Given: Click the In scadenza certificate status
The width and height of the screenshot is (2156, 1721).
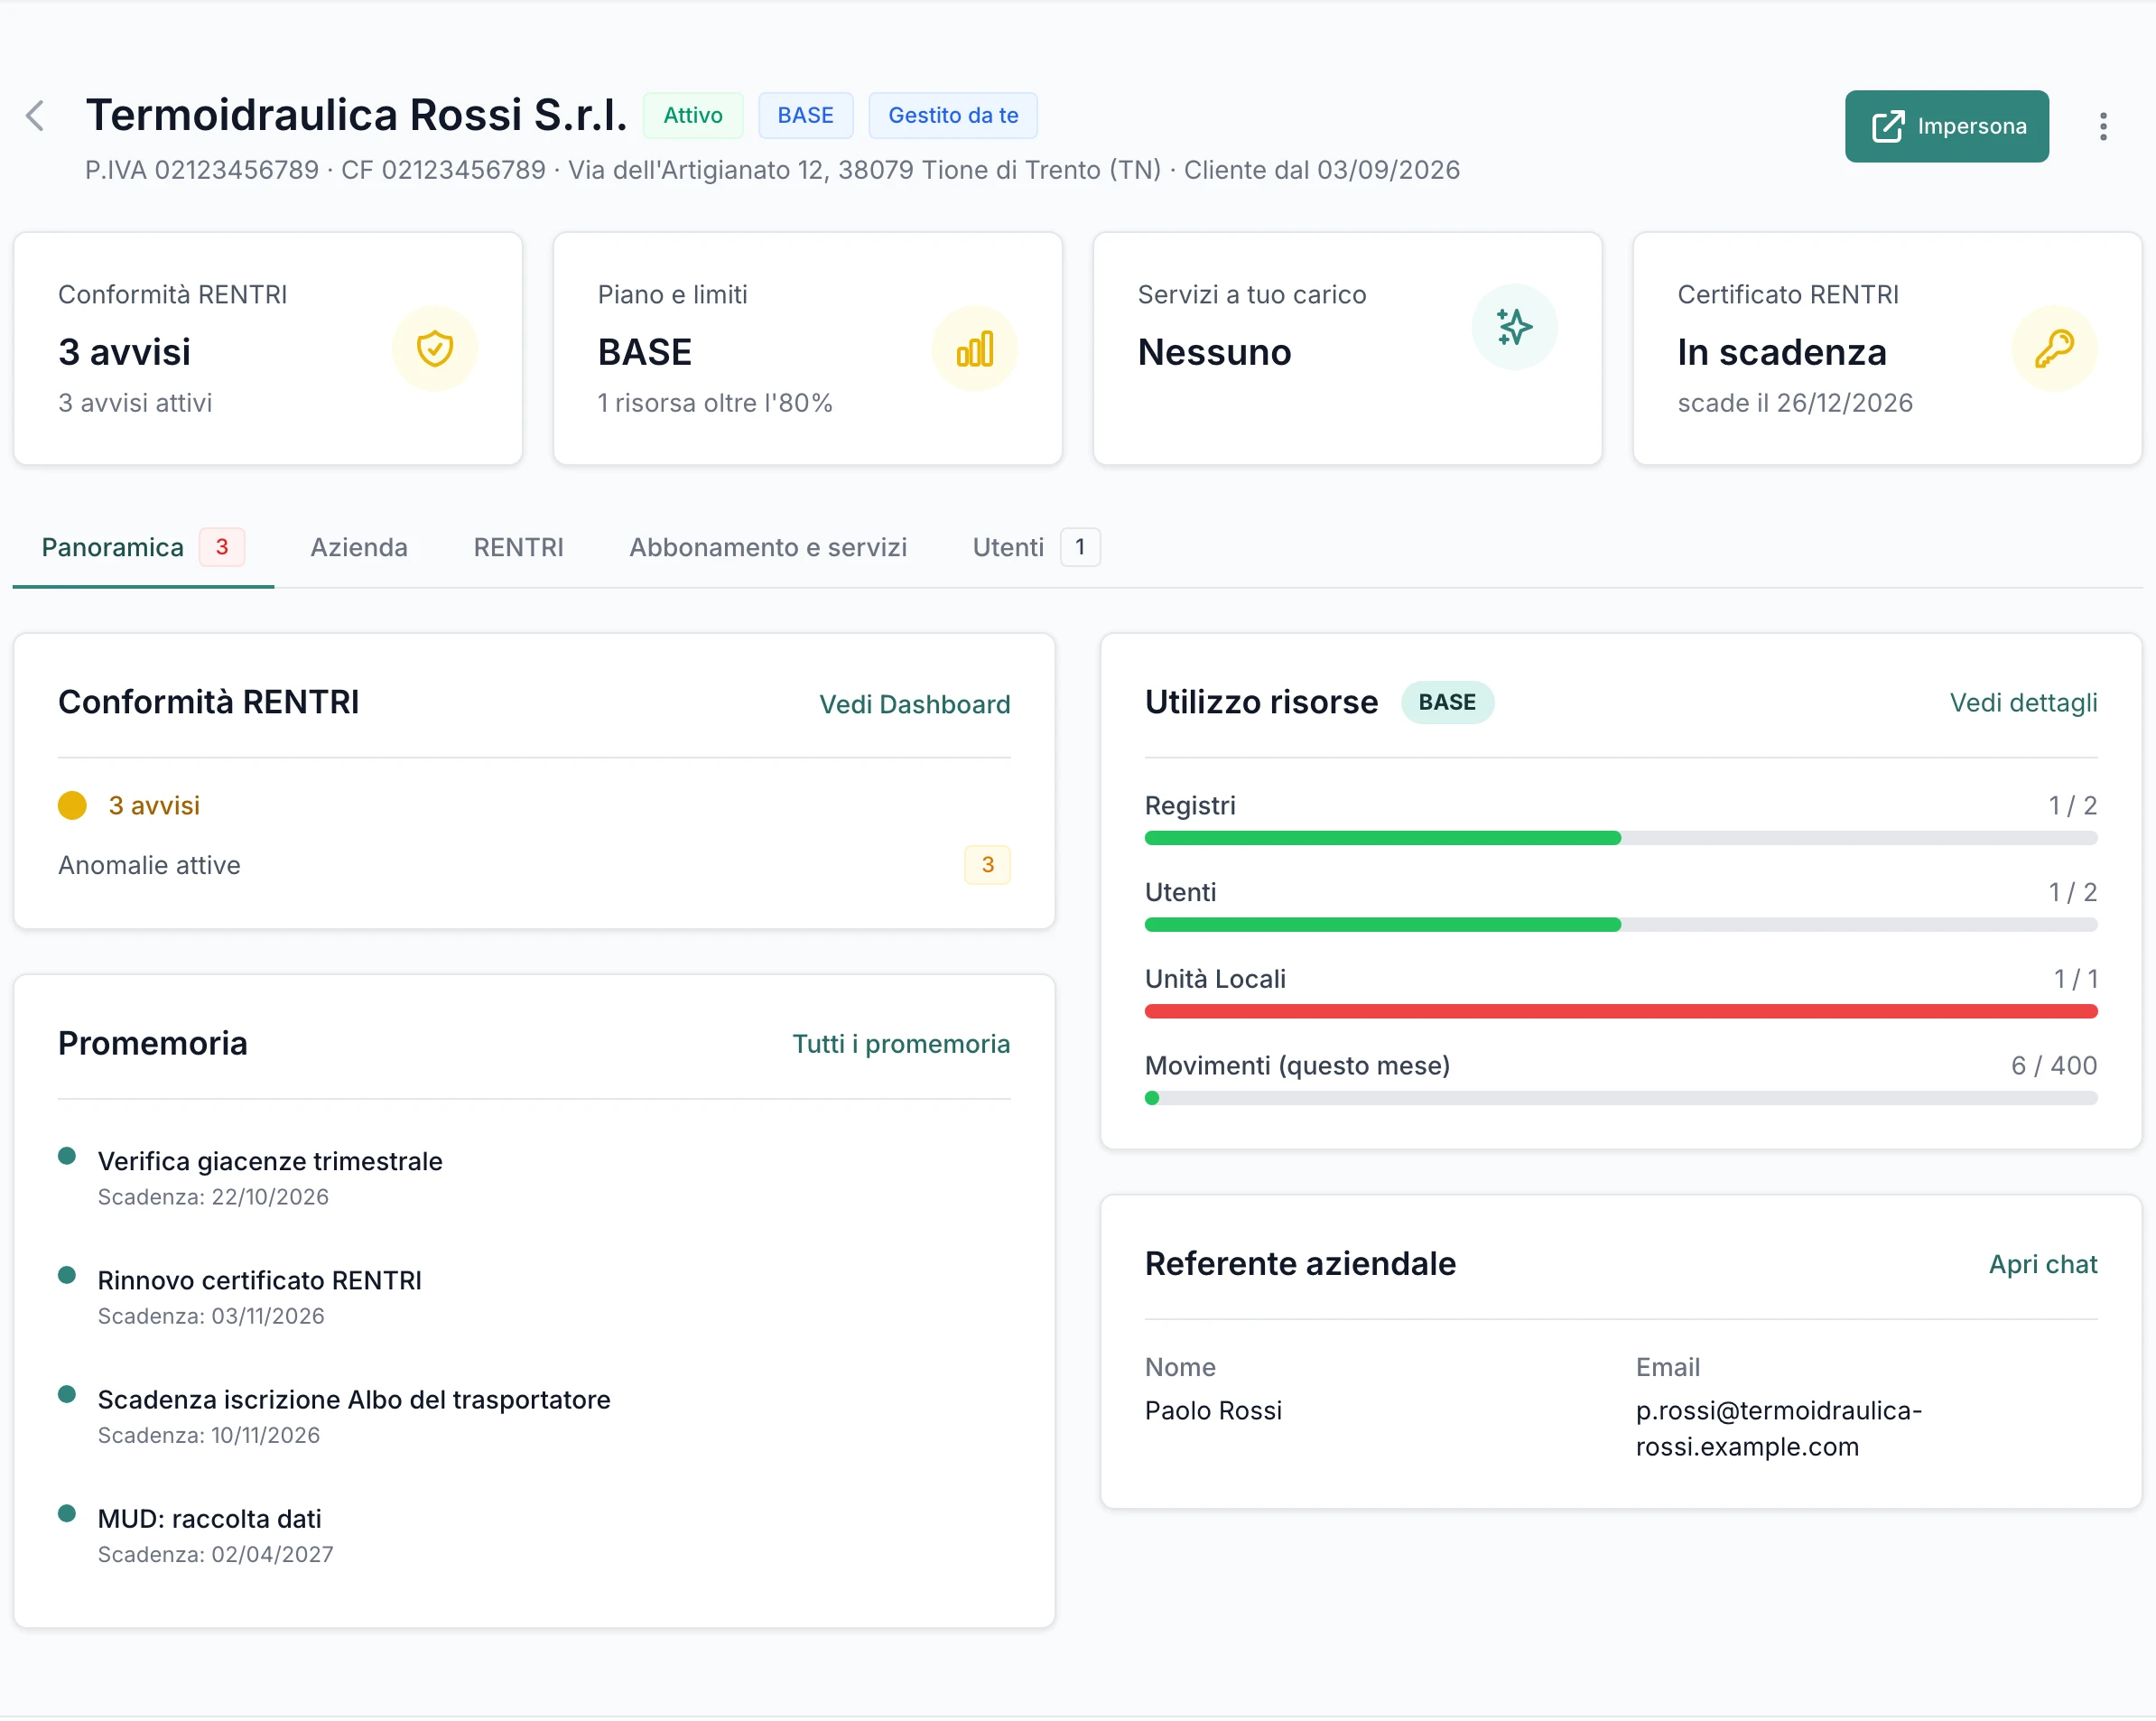Looking at the screenshot, I should coord(1781,353).
